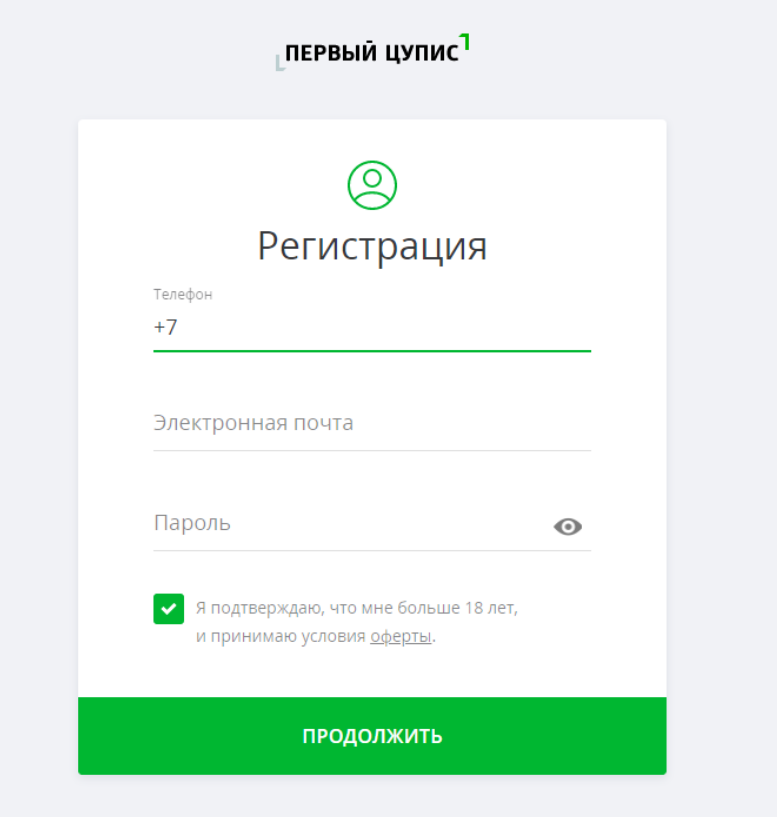Show password with the eye icon

(568, 527)
